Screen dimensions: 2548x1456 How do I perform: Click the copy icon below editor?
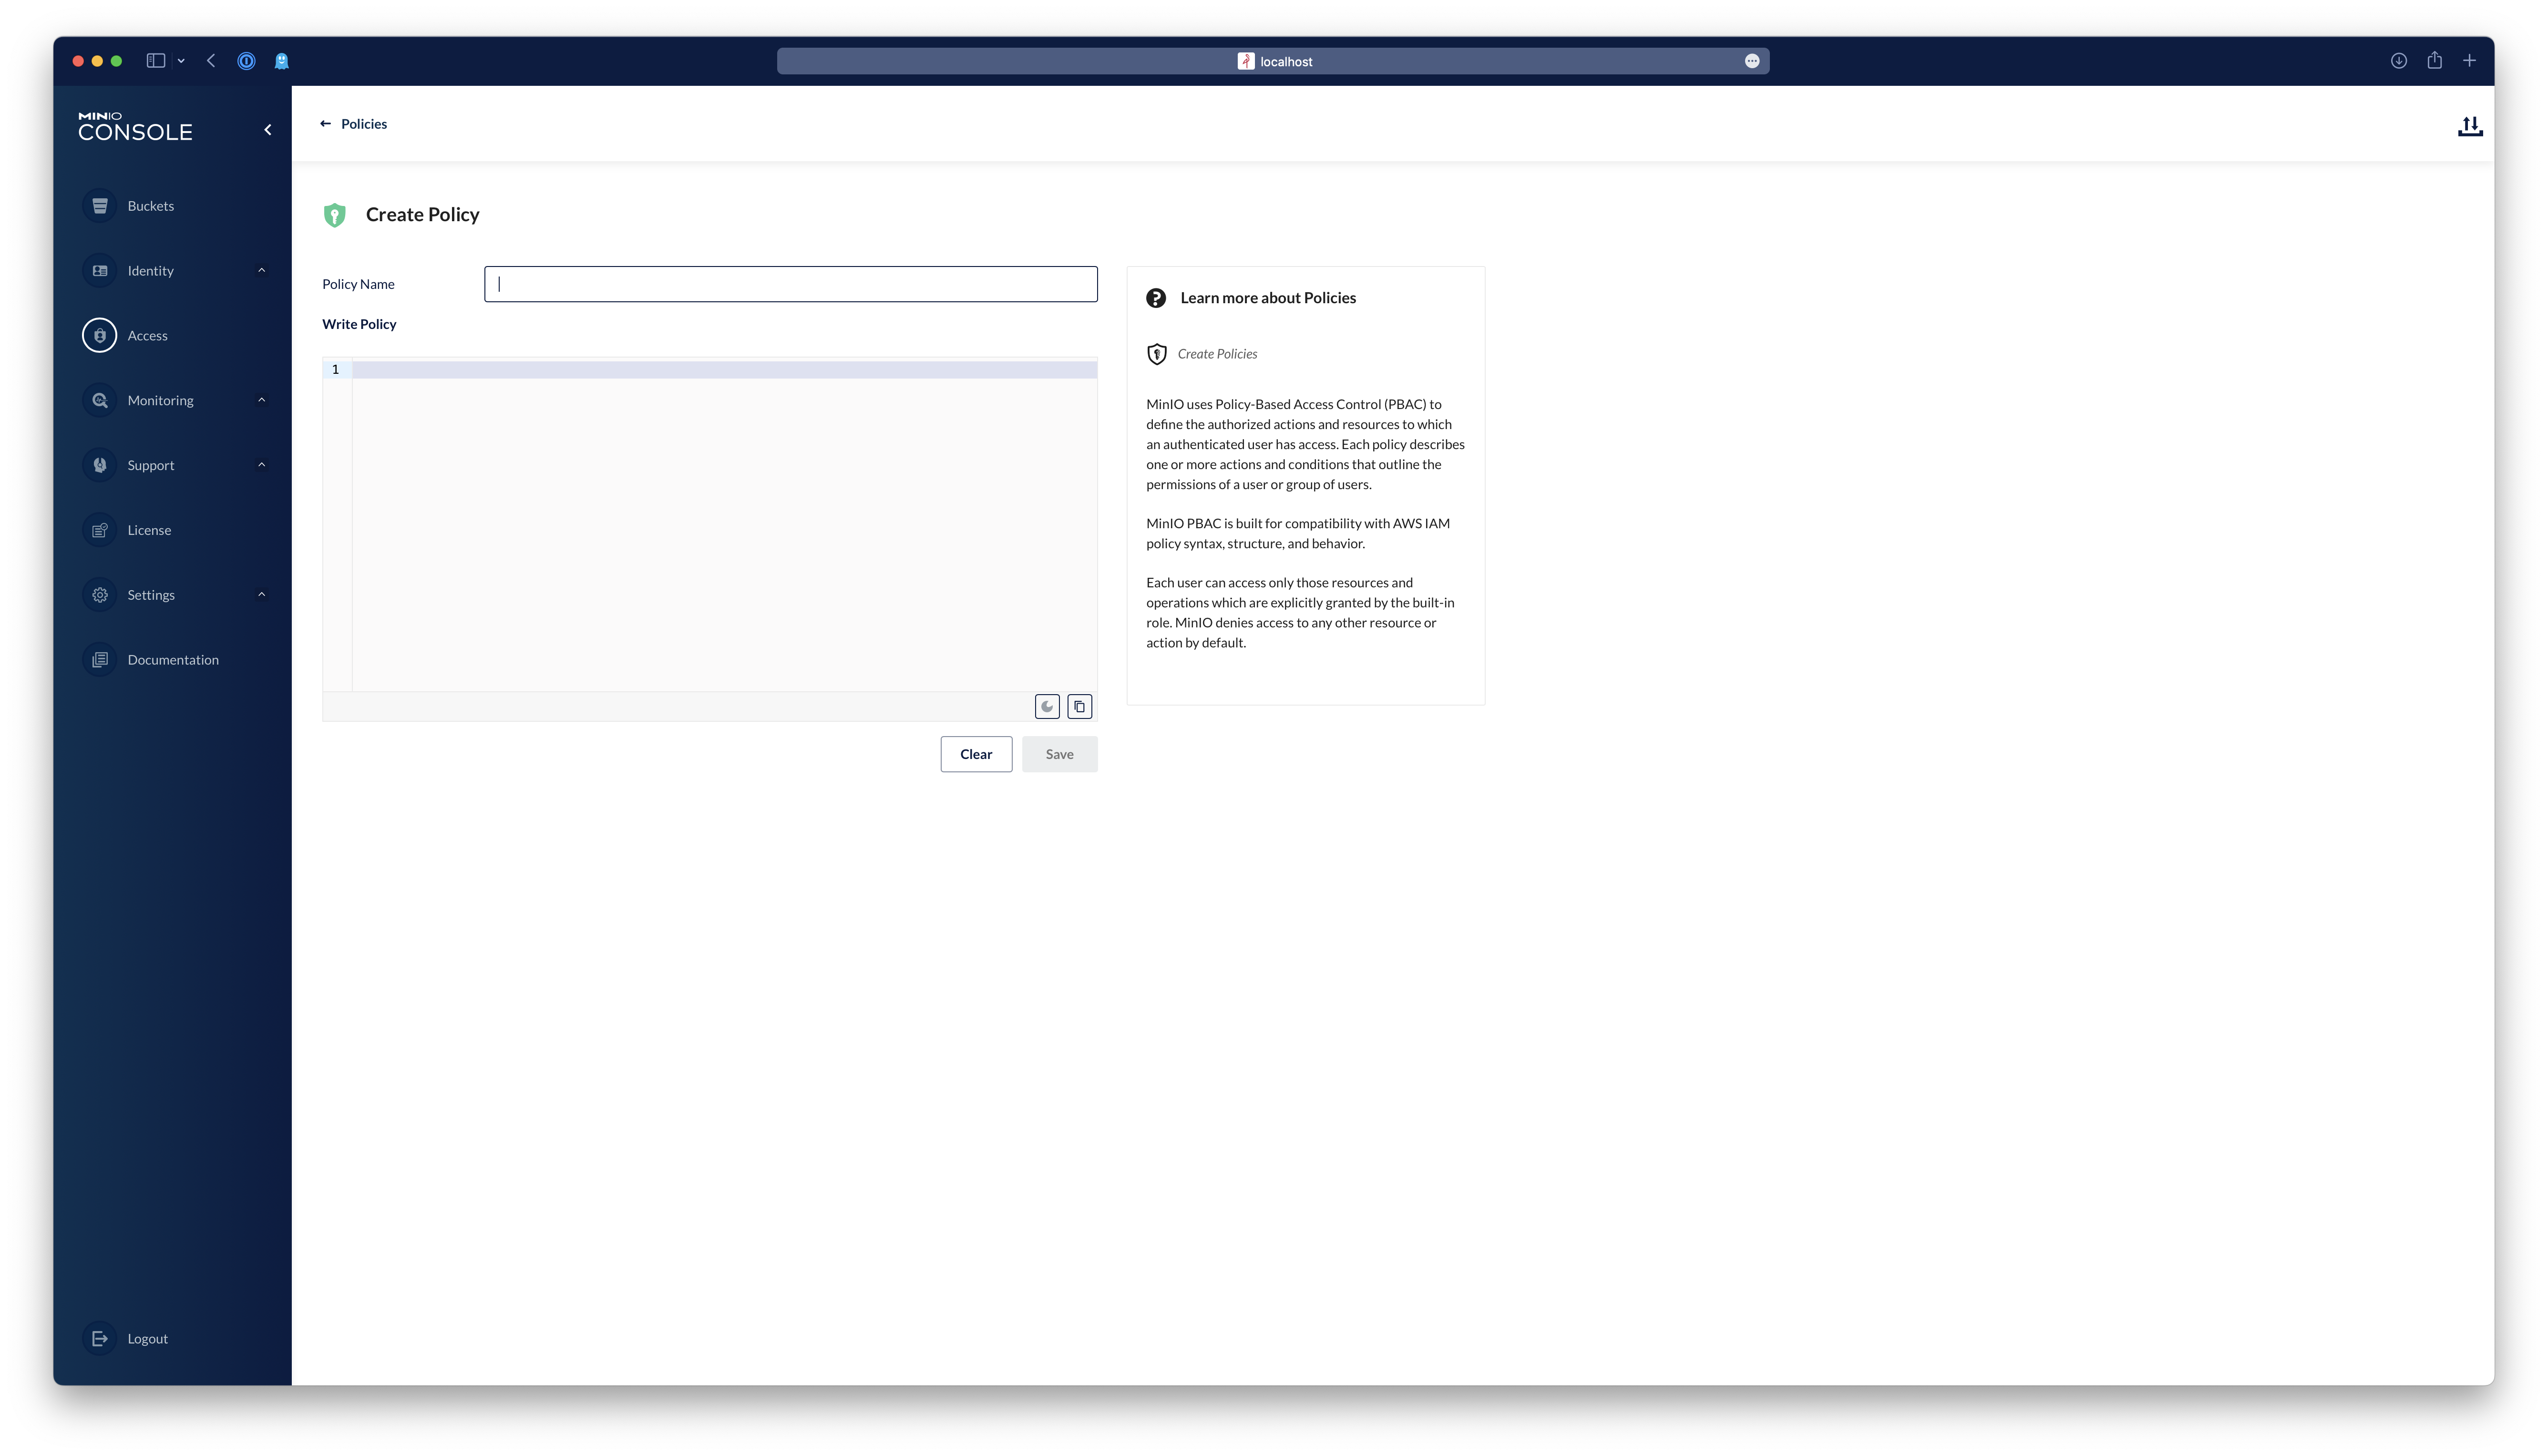click(1079, 706)
